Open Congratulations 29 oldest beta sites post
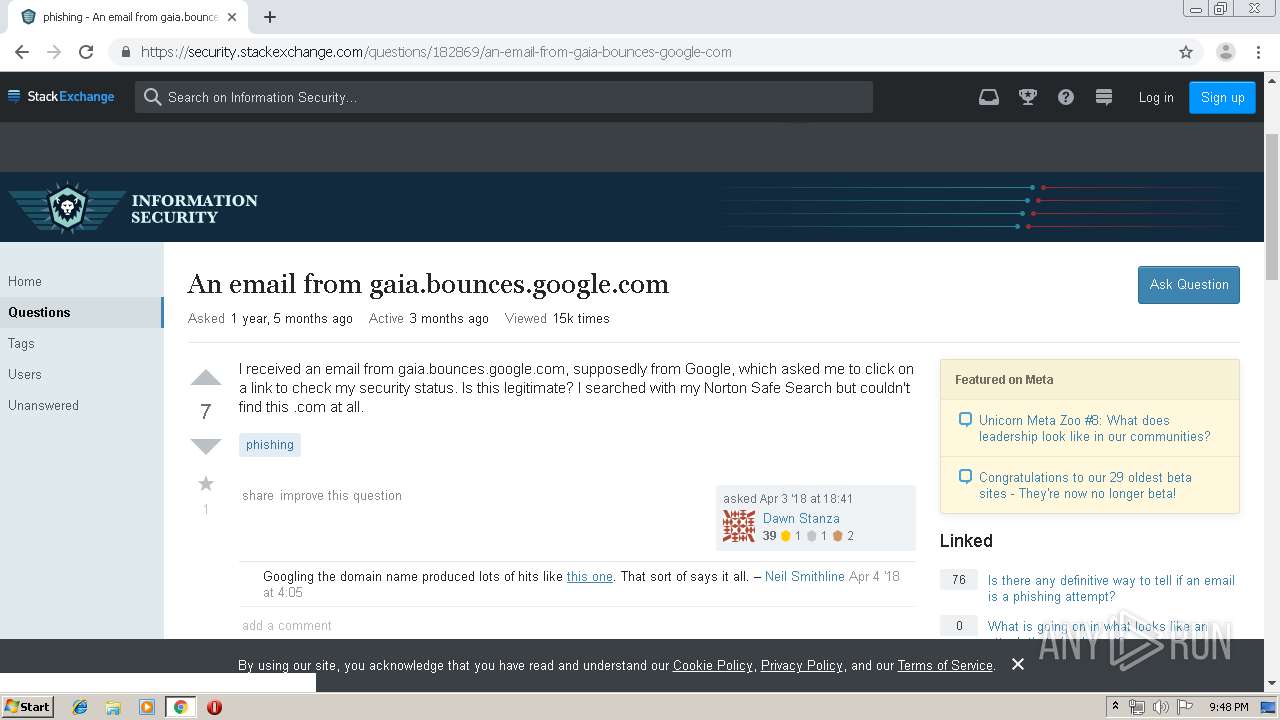 click(x=1085, y=485)
